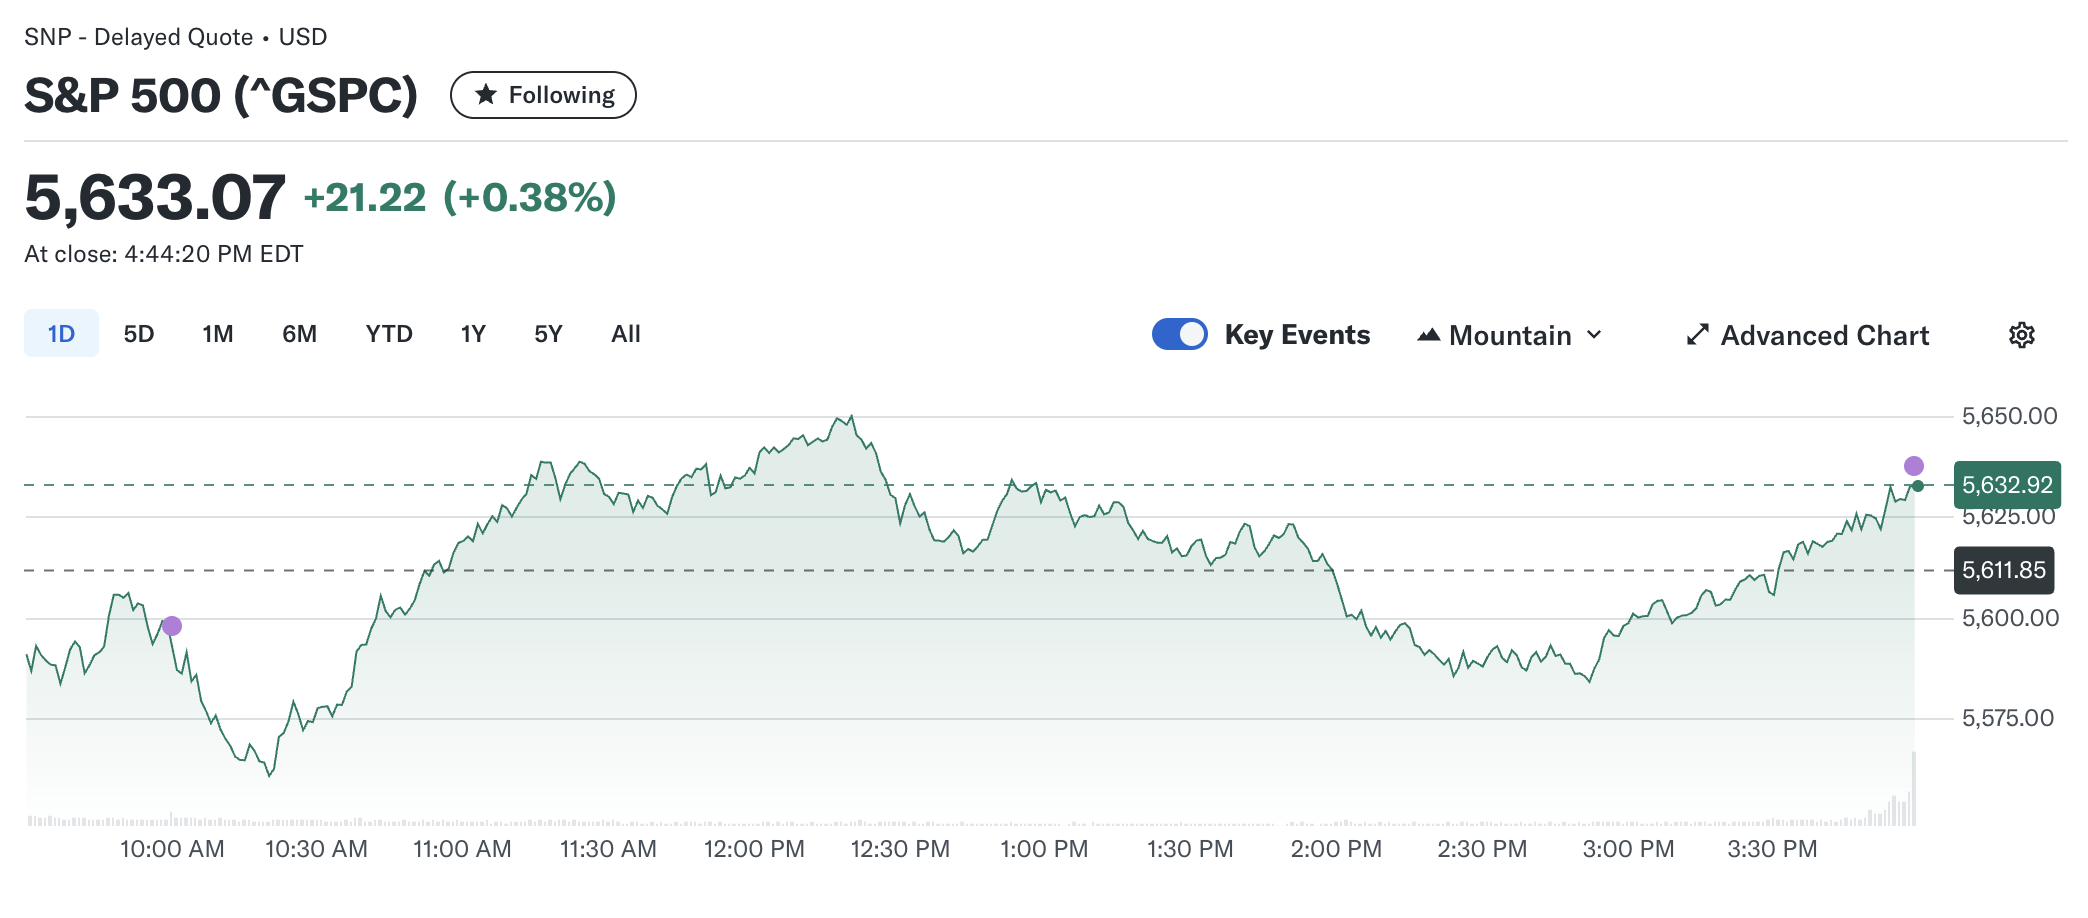Click the S&P 500 (^GSPC) title
Image resolution: width=2088 pixels, height=918 pixels.
pyautogui.click(x=221, y=96)
